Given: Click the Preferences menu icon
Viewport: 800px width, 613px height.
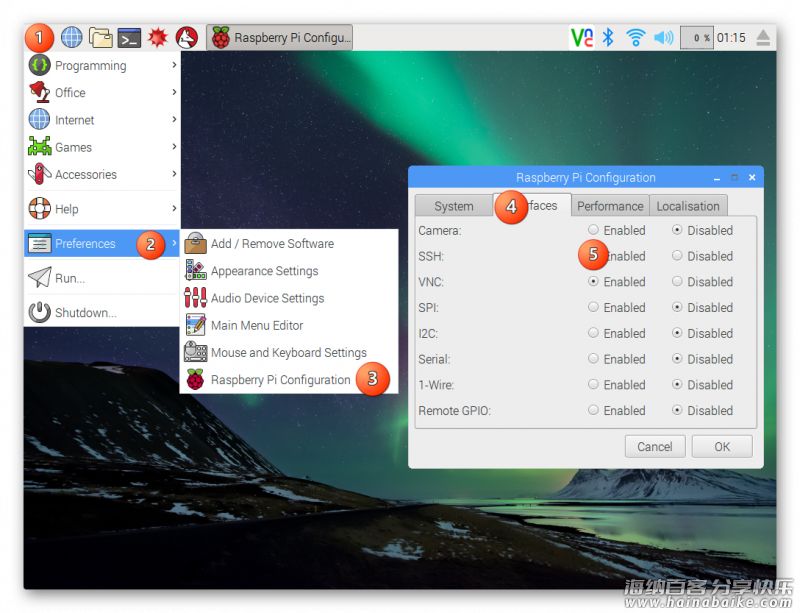Looking at the screenshot, I should tap(39, 243).
